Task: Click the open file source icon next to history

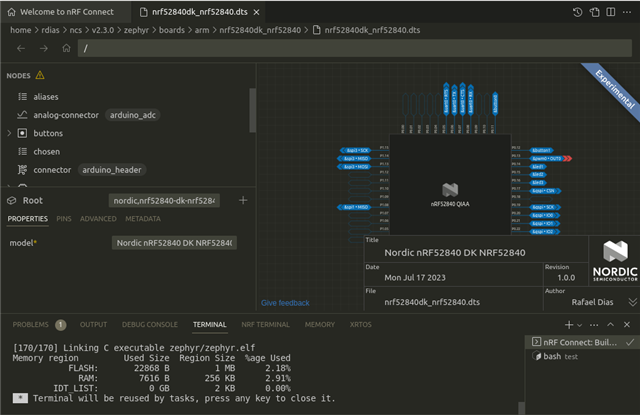Action: tap(594, 12)
